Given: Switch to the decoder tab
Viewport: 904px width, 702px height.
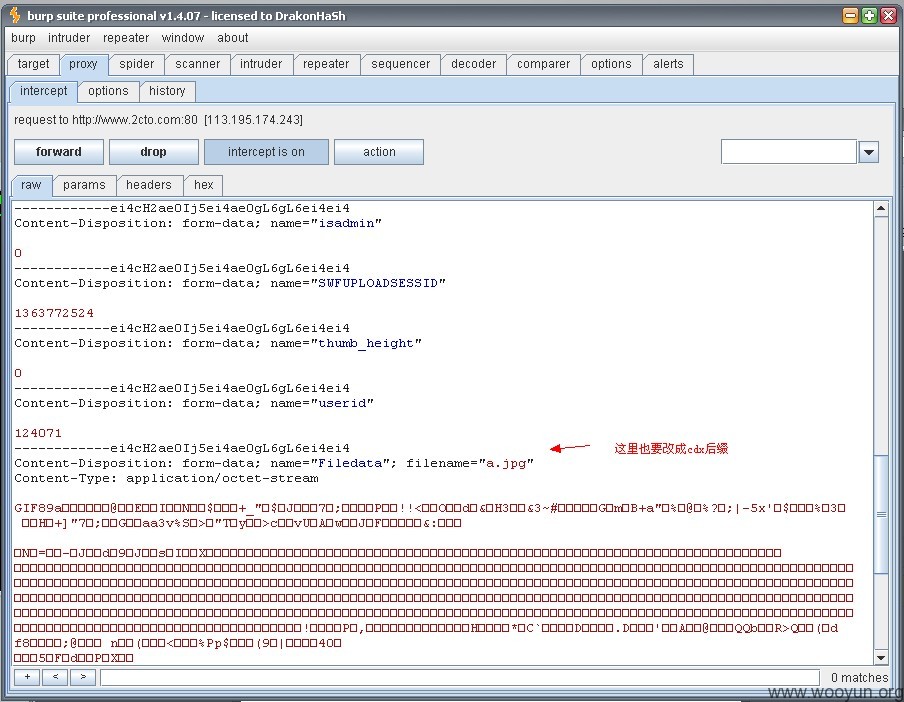Looking at the screenshot, I should (x=473, y=64).
